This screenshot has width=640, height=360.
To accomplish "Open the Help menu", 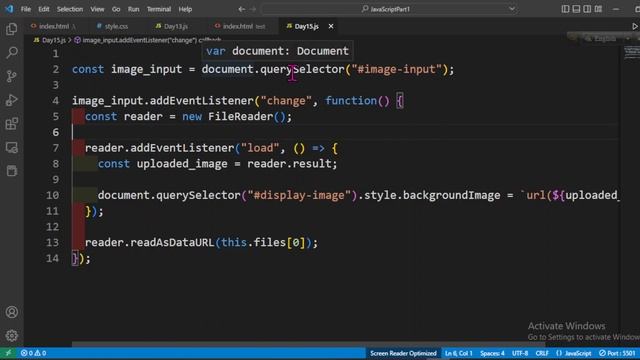I will coord(185,9).
